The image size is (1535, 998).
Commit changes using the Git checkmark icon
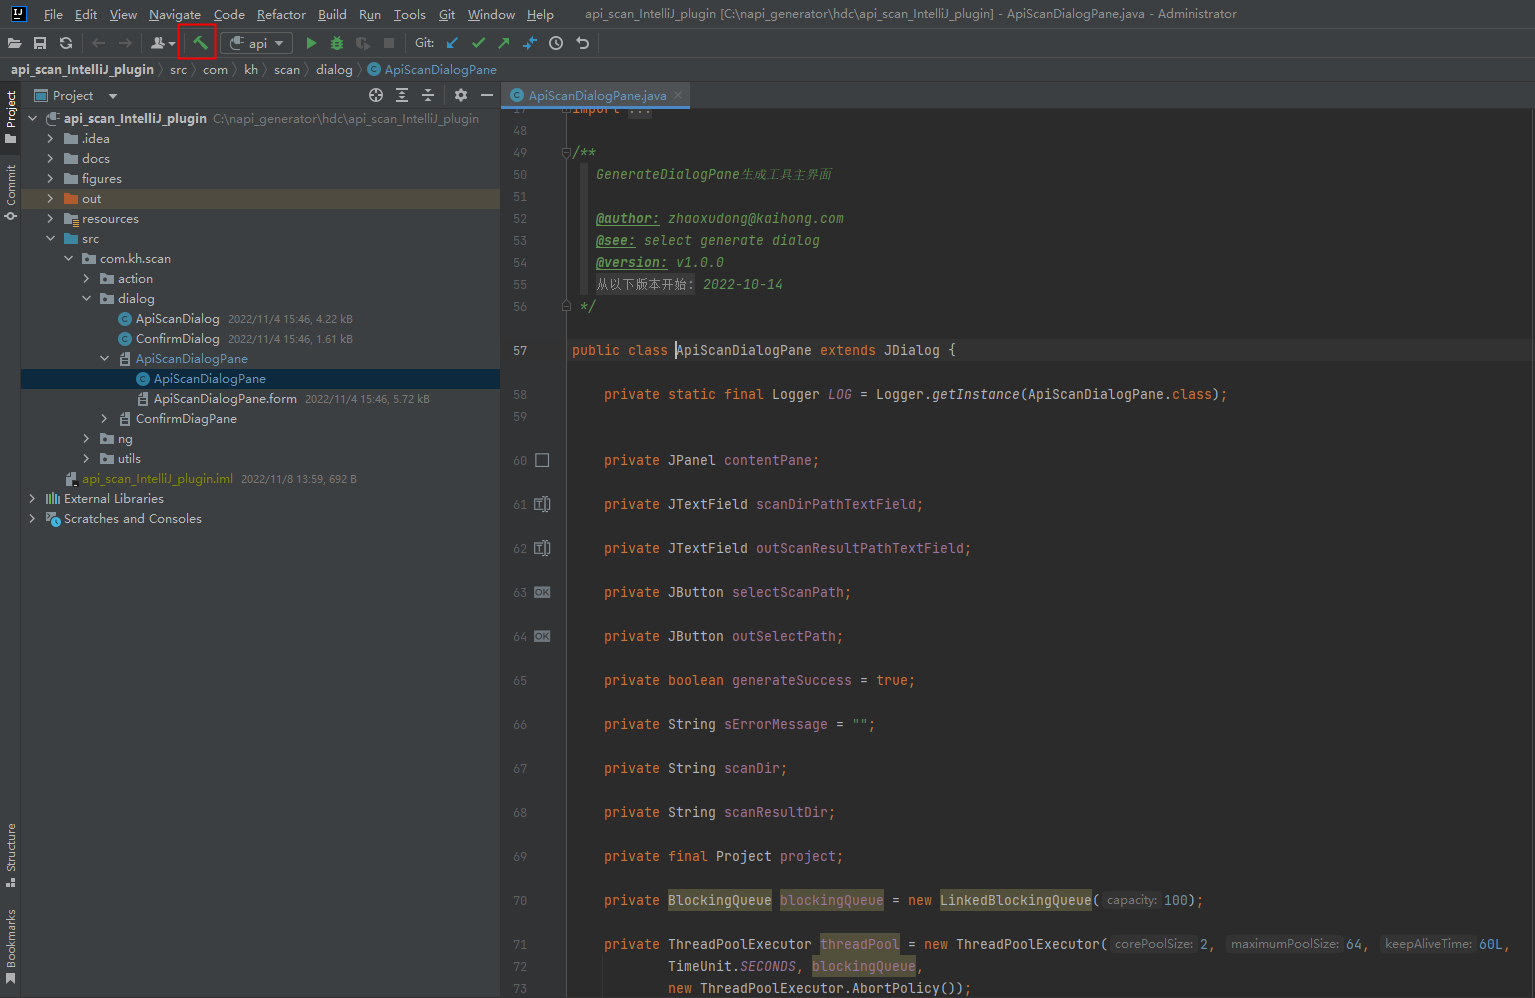click(x=478, y=43)
